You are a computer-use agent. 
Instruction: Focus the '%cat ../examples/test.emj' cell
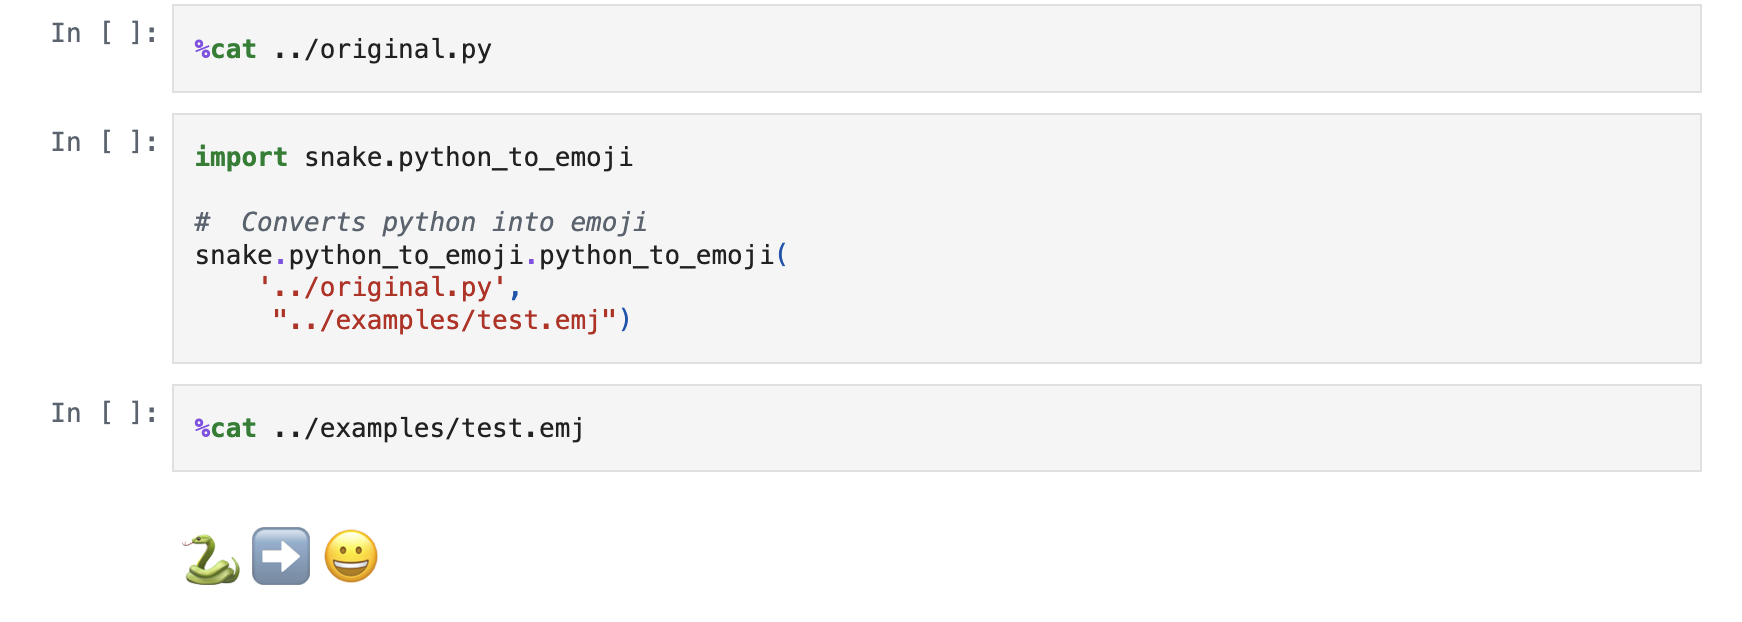click(x=1000, y=428)
